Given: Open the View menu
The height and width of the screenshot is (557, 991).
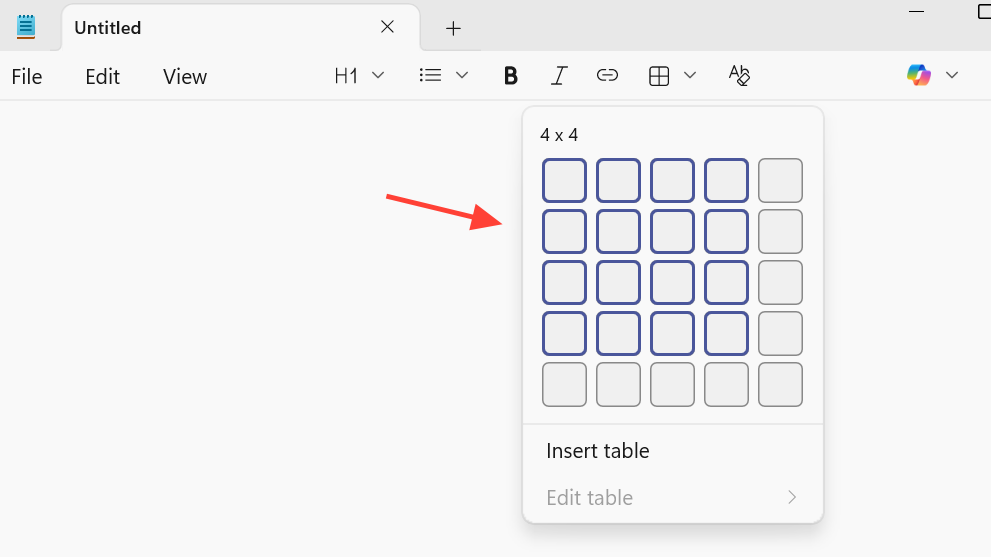Looking at the screenshot, I should [x=185, y=77].
